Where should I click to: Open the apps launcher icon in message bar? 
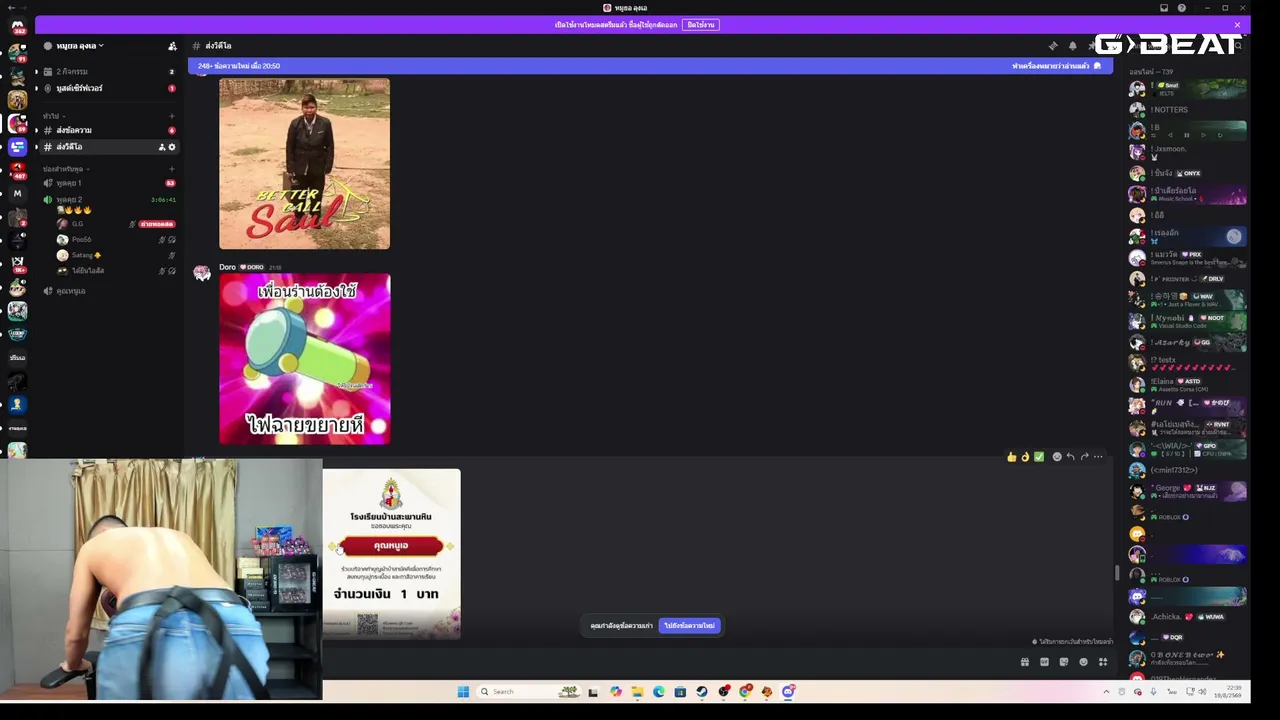click(1103, 662)
